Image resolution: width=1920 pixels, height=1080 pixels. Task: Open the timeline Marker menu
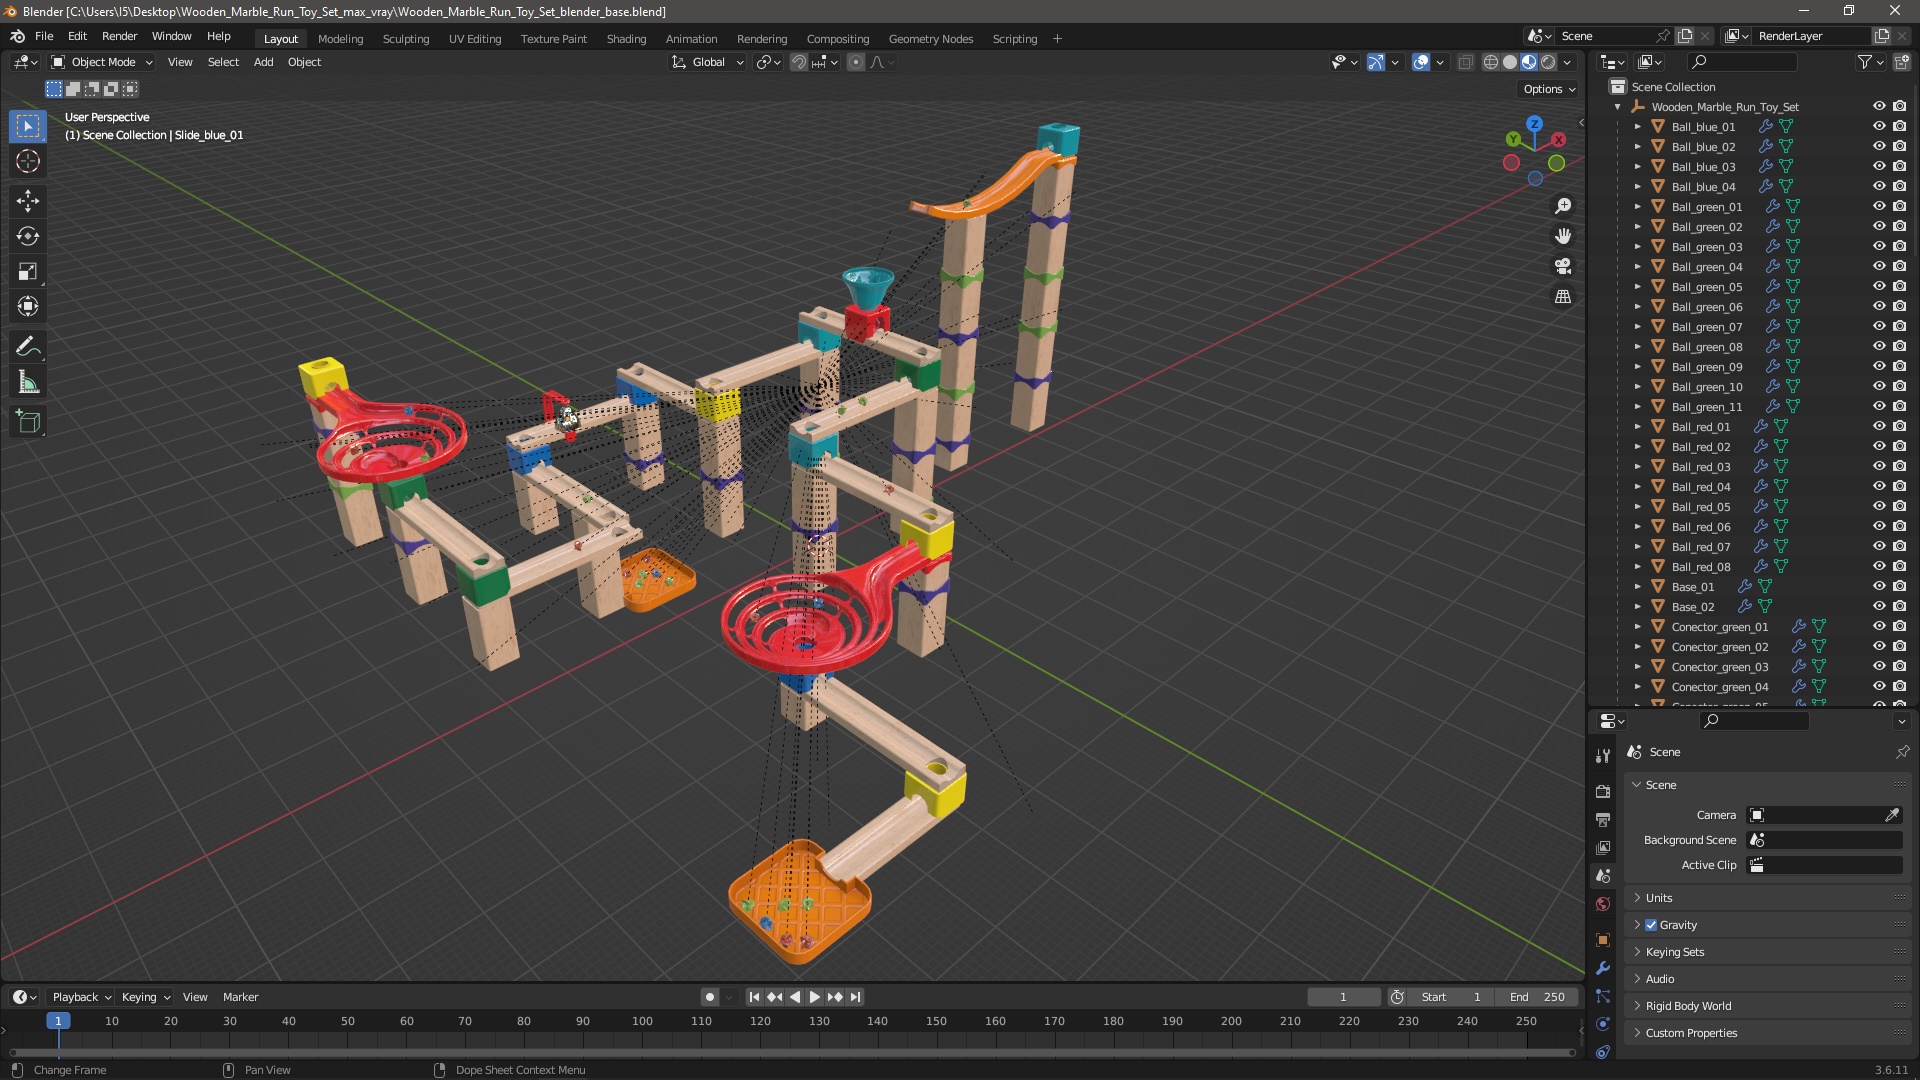[240, 997]
